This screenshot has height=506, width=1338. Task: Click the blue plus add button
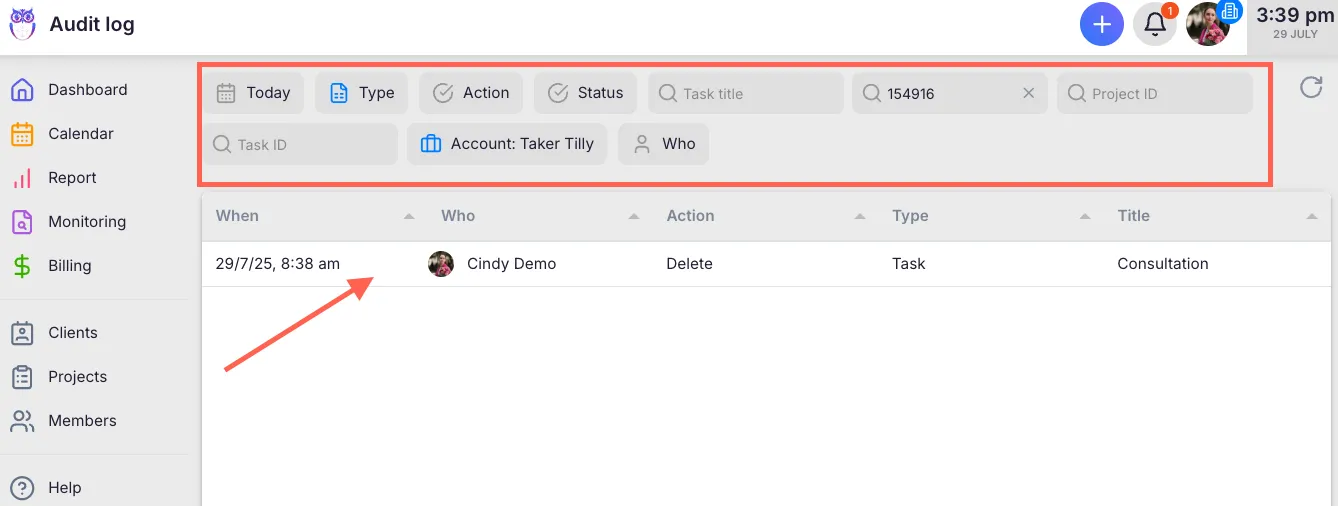click(x=1101, y=24)
